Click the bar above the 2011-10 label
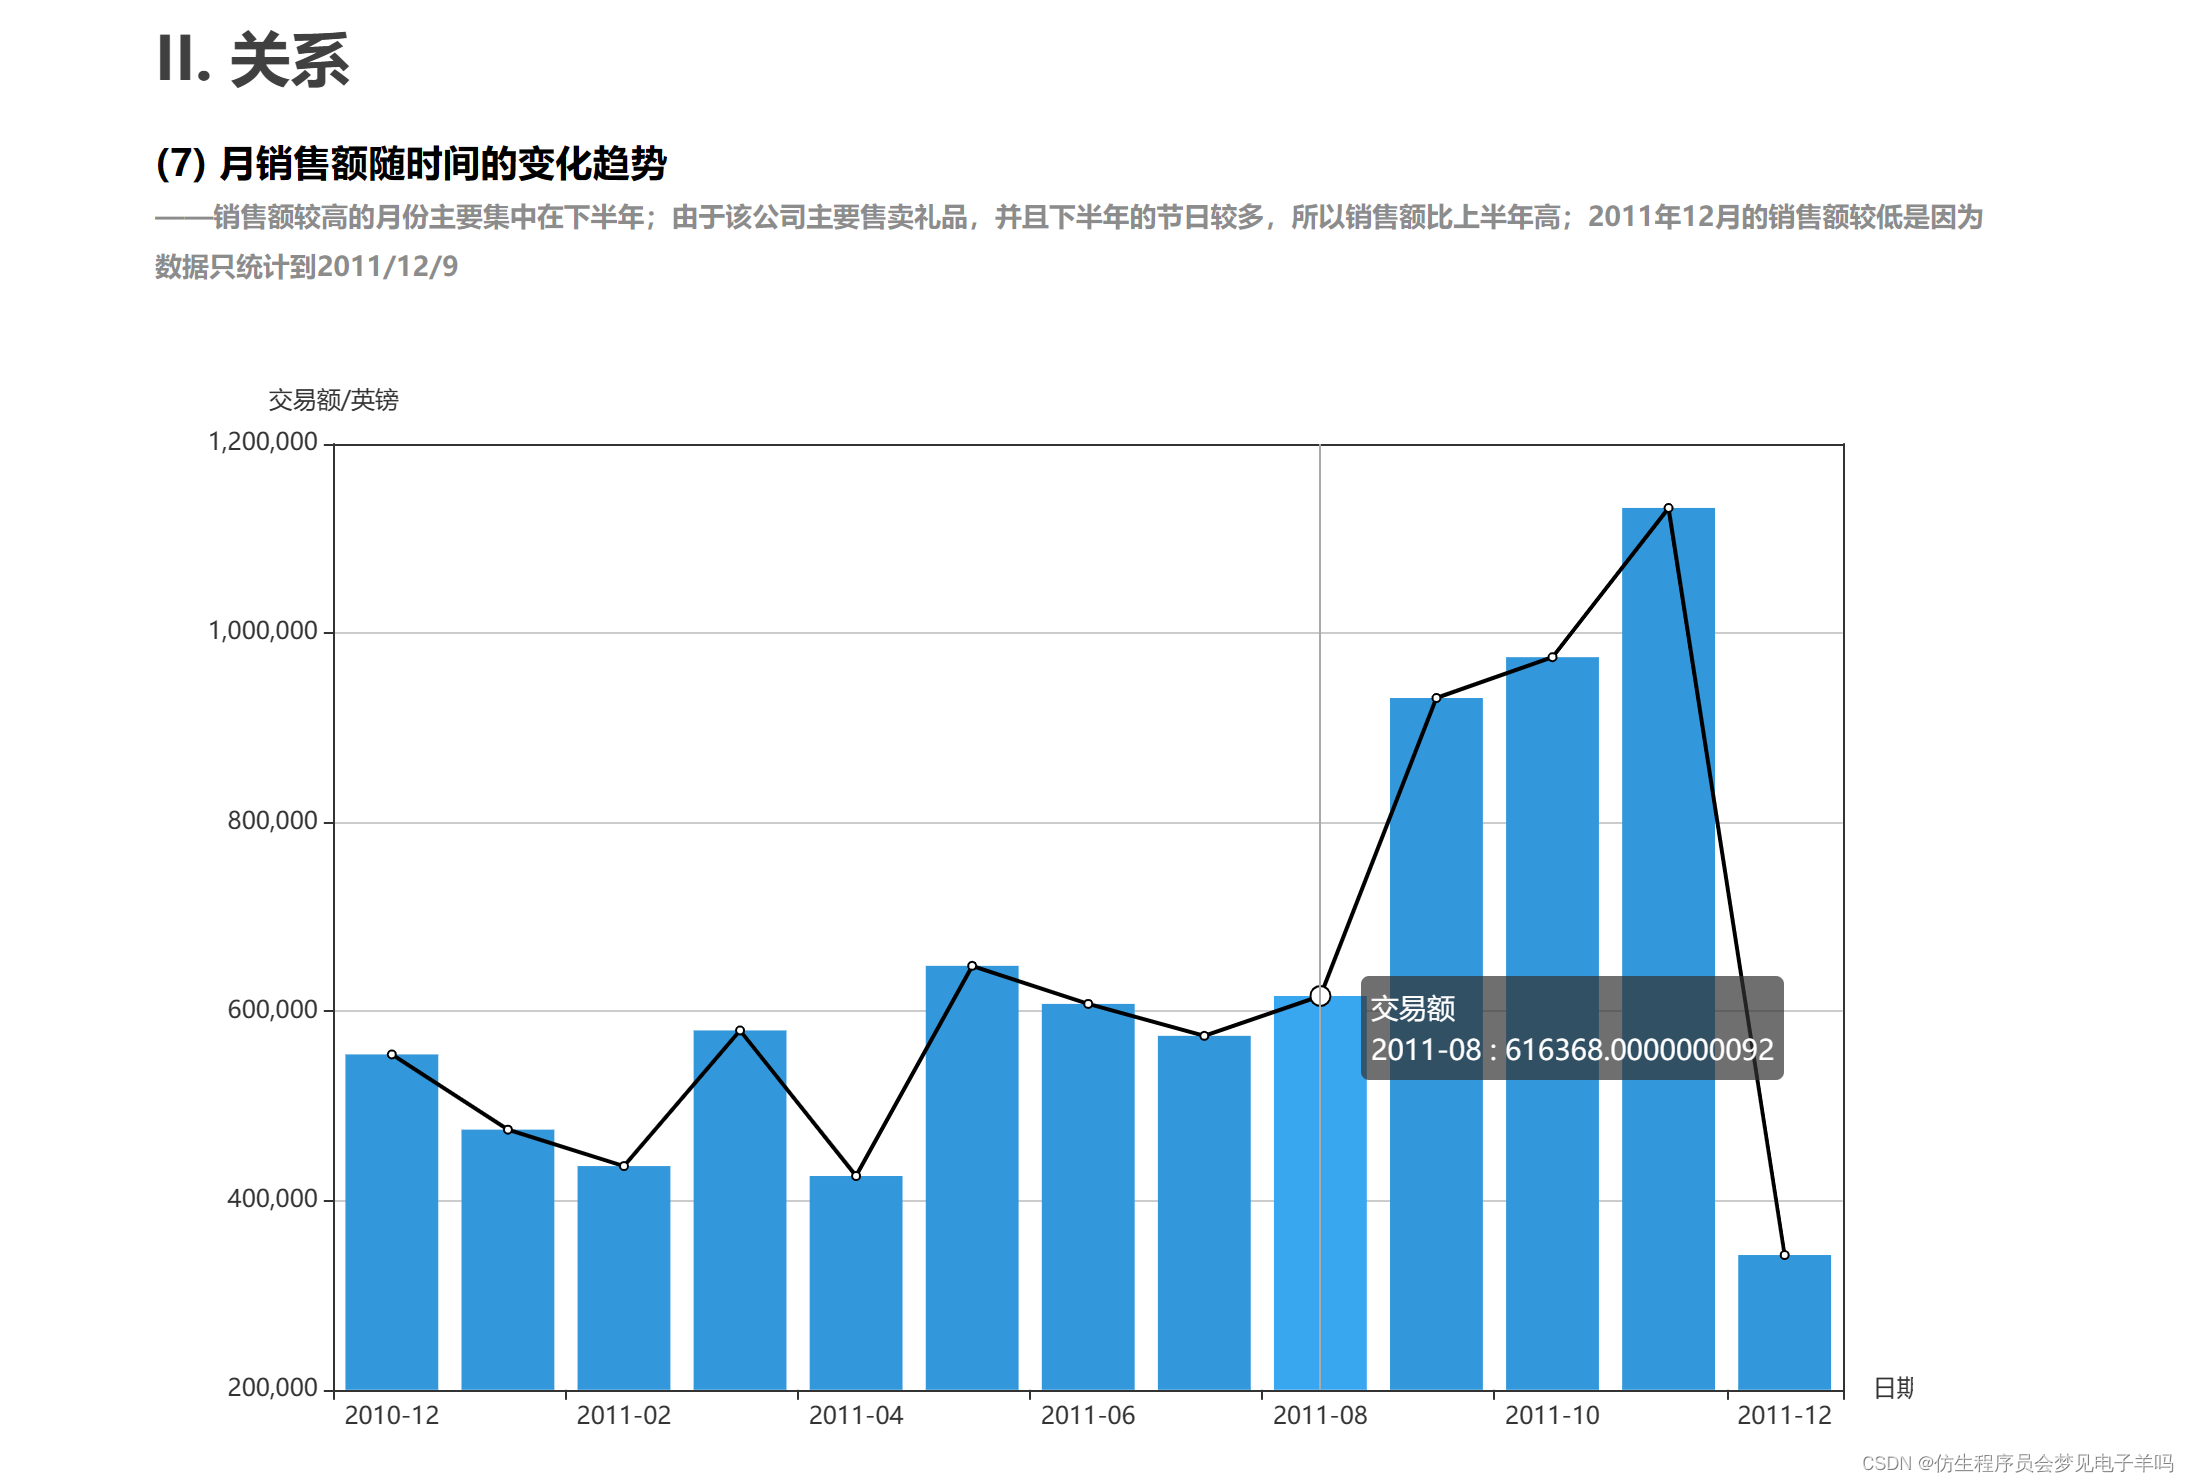 click(1551, 1023)
